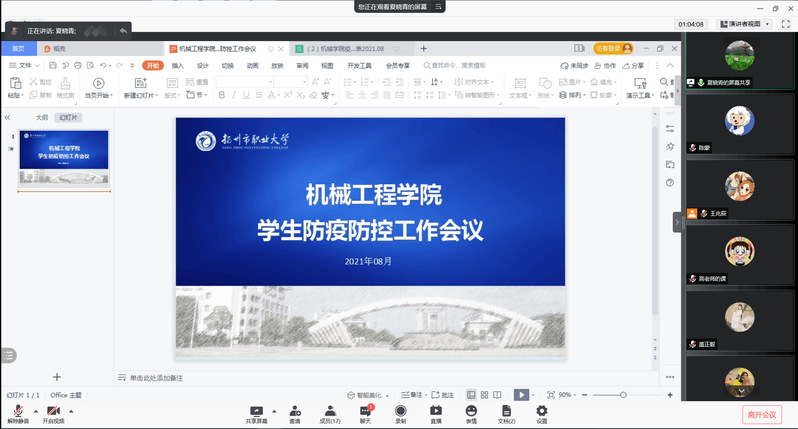Open the meeting Members (17) list
This screenshot has height=429, width=798.
tap(329, 410)
